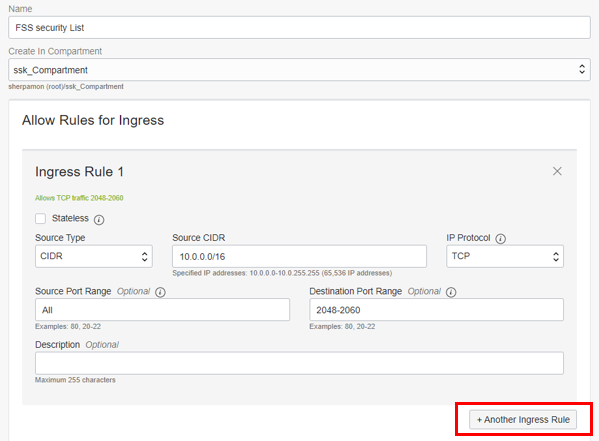Click the empty Description field
Viewport: 599px width, 441px height.
tap(299, 363)
